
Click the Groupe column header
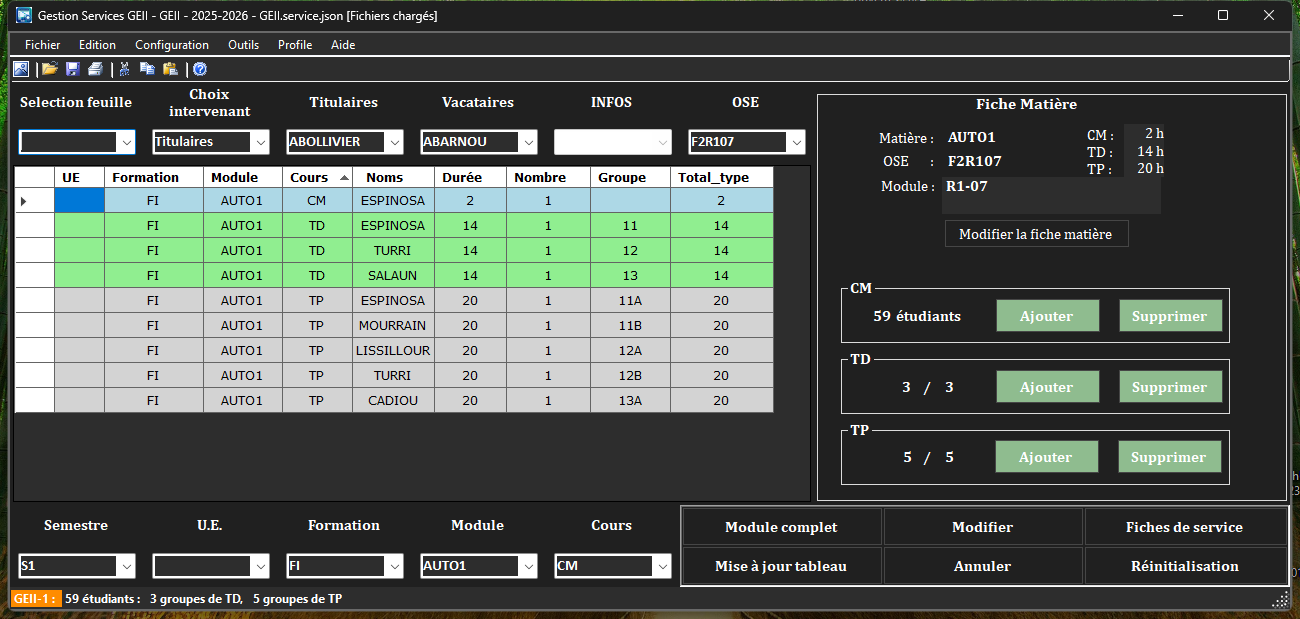(631, 177)
